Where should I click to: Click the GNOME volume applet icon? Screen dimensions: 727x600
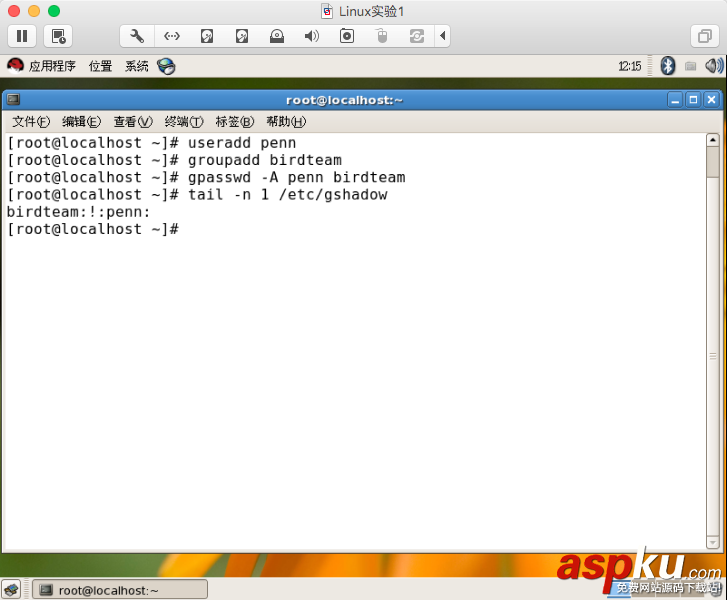(x=713, y=66)
